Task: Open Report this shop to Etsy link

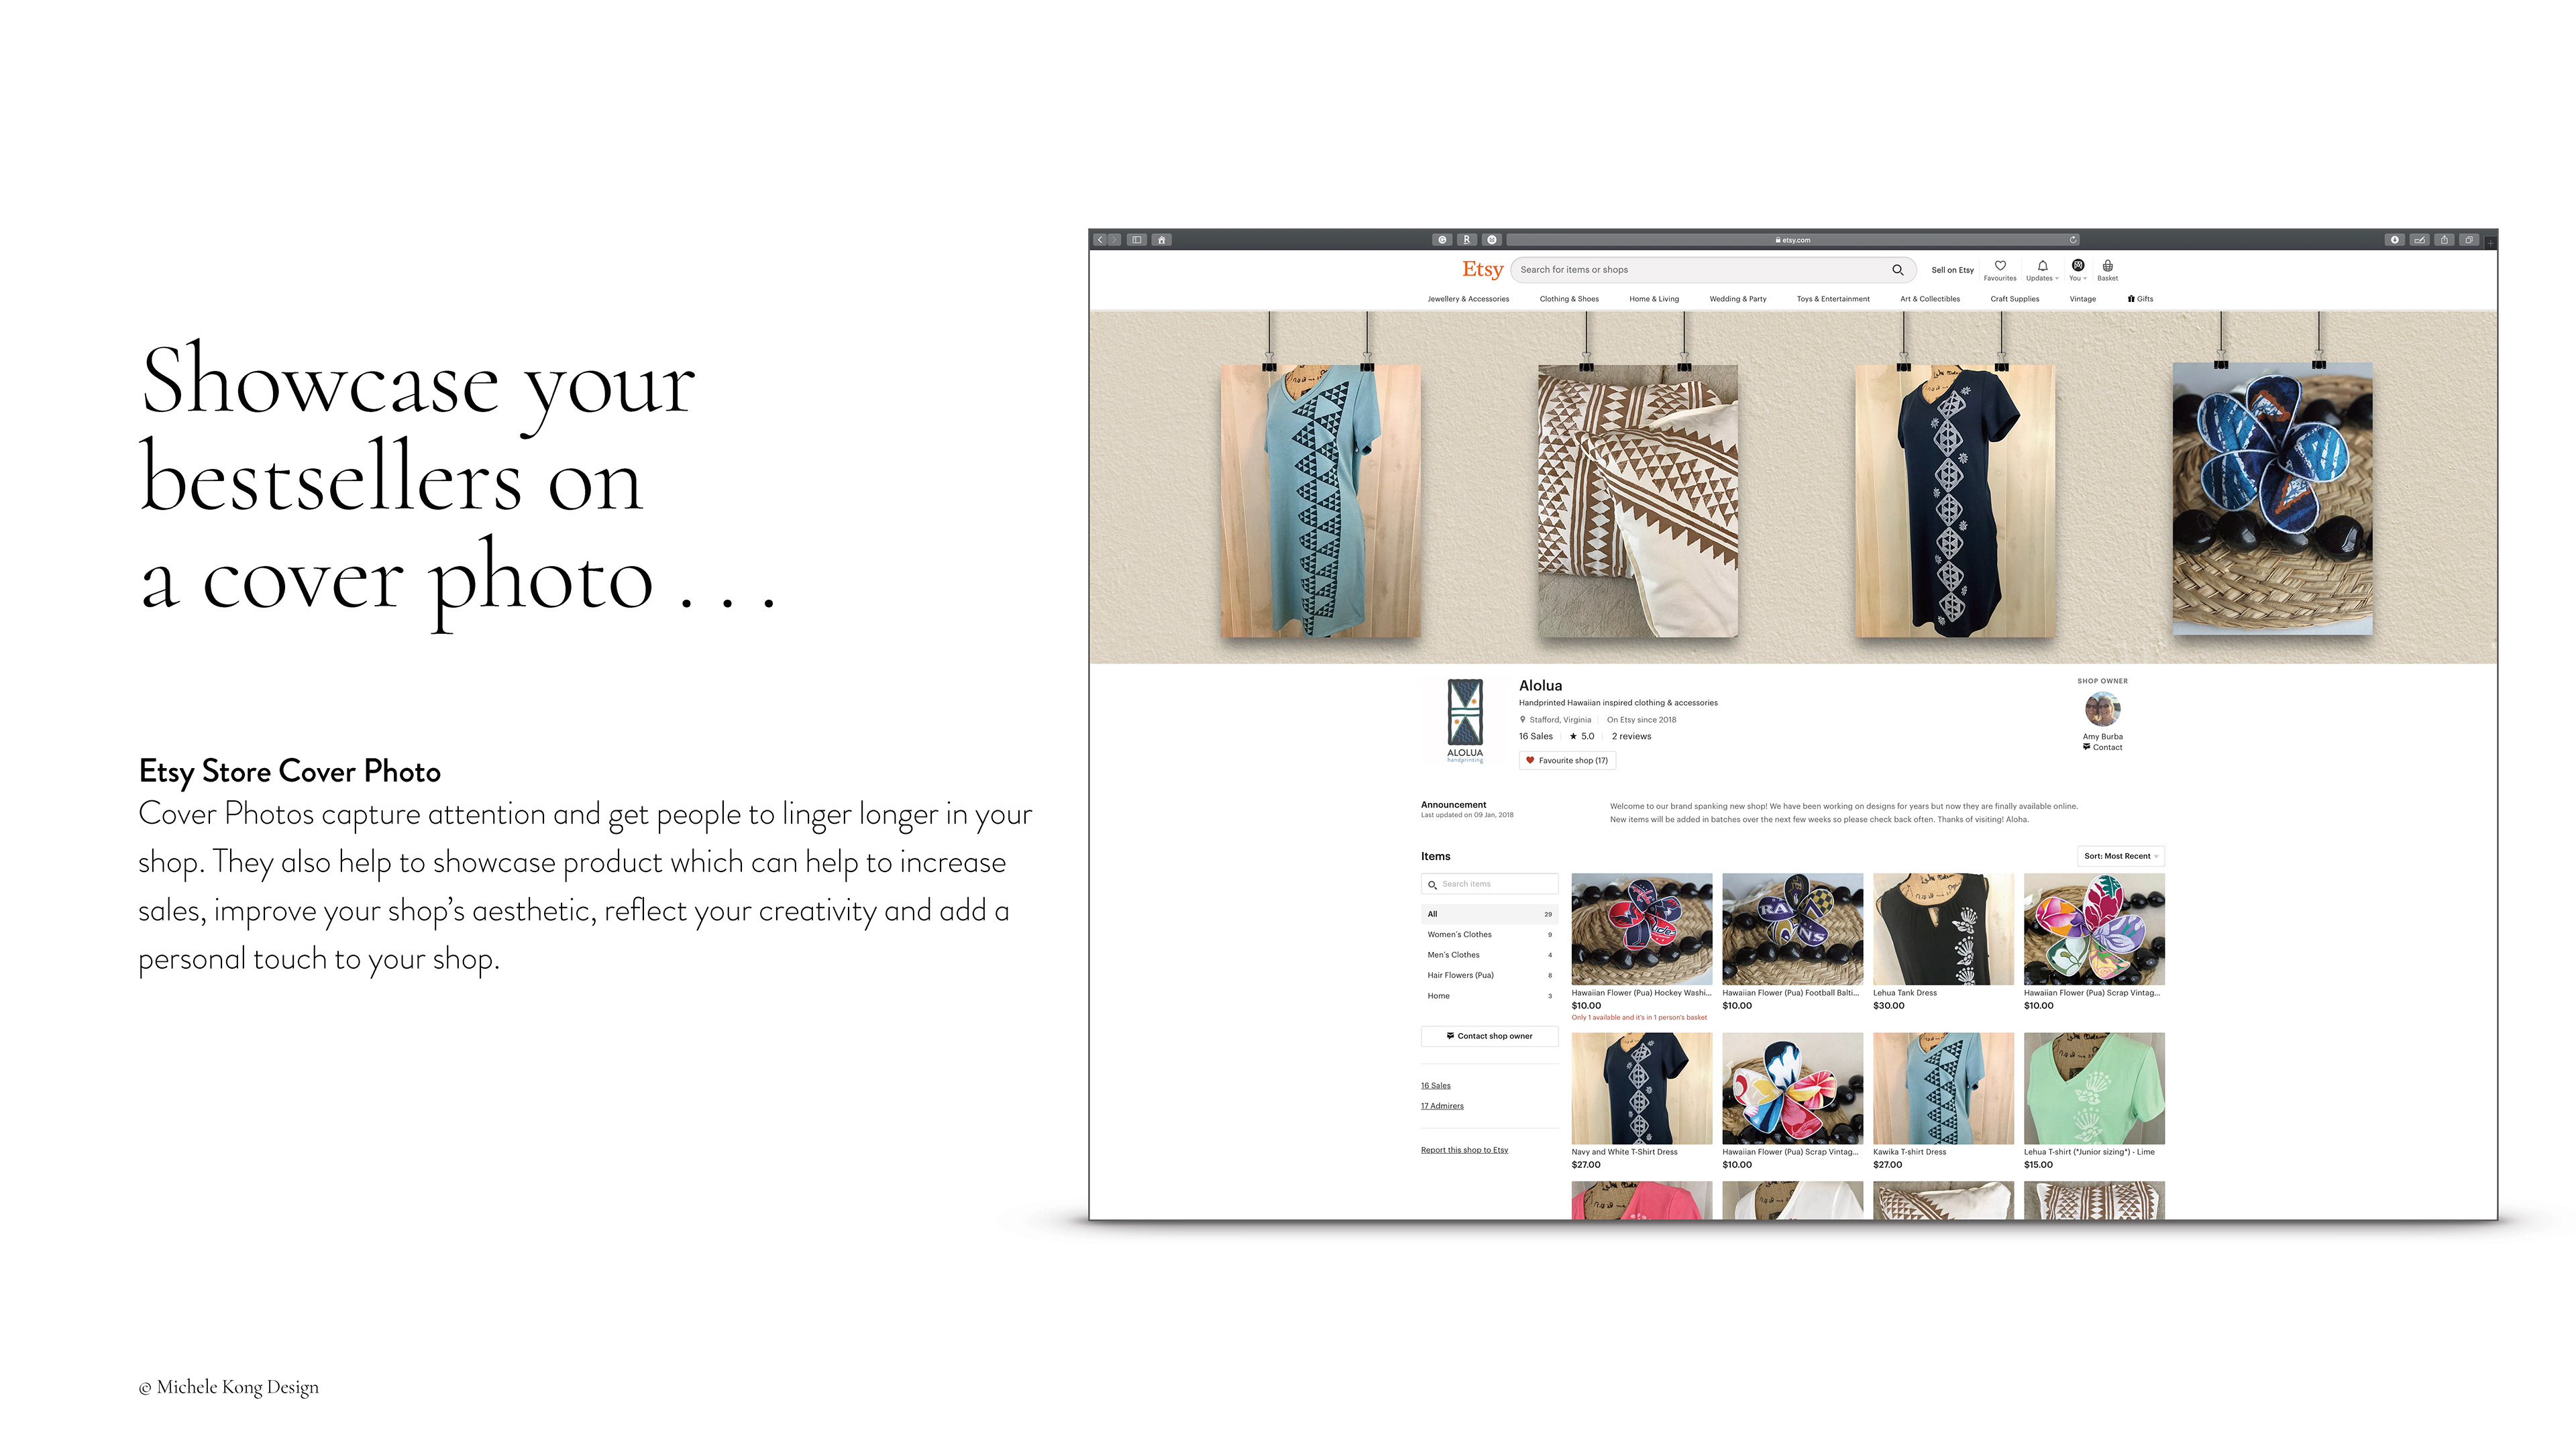Action: pyautogui.click(x=1464, y=1150)
